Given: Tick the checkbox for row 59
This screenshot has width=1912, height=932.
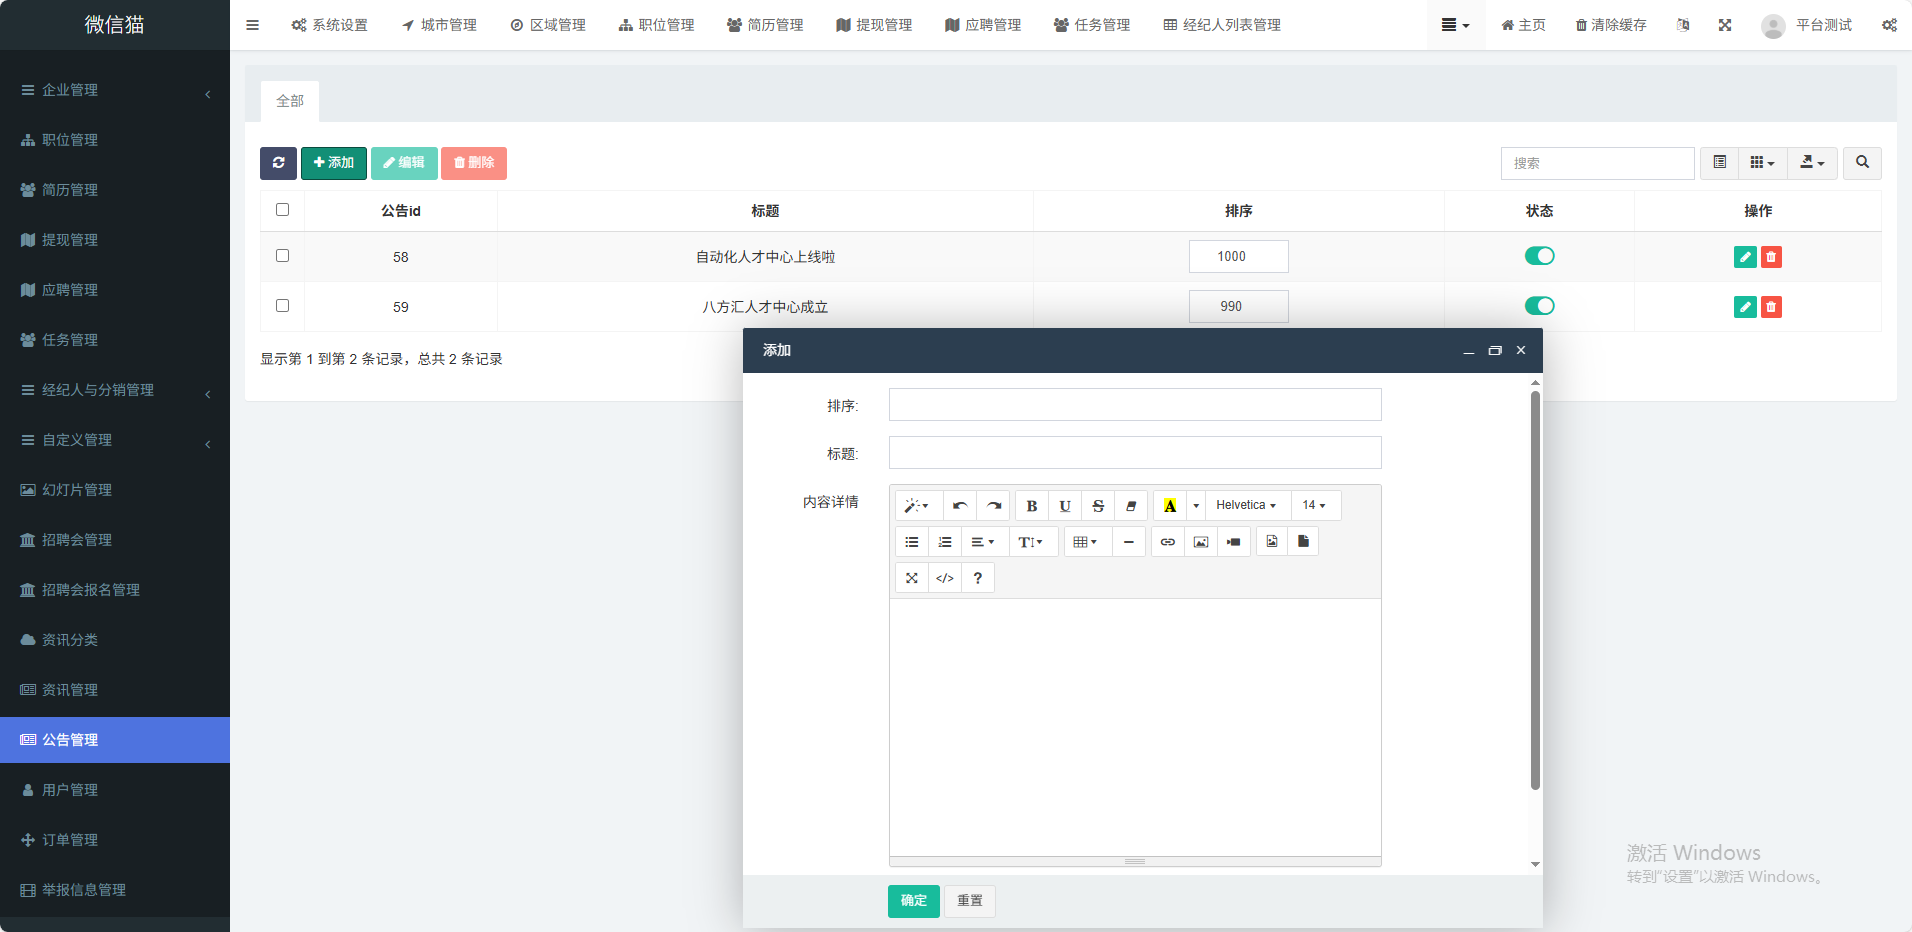Looking at the screenshot, I should [282, 306].
